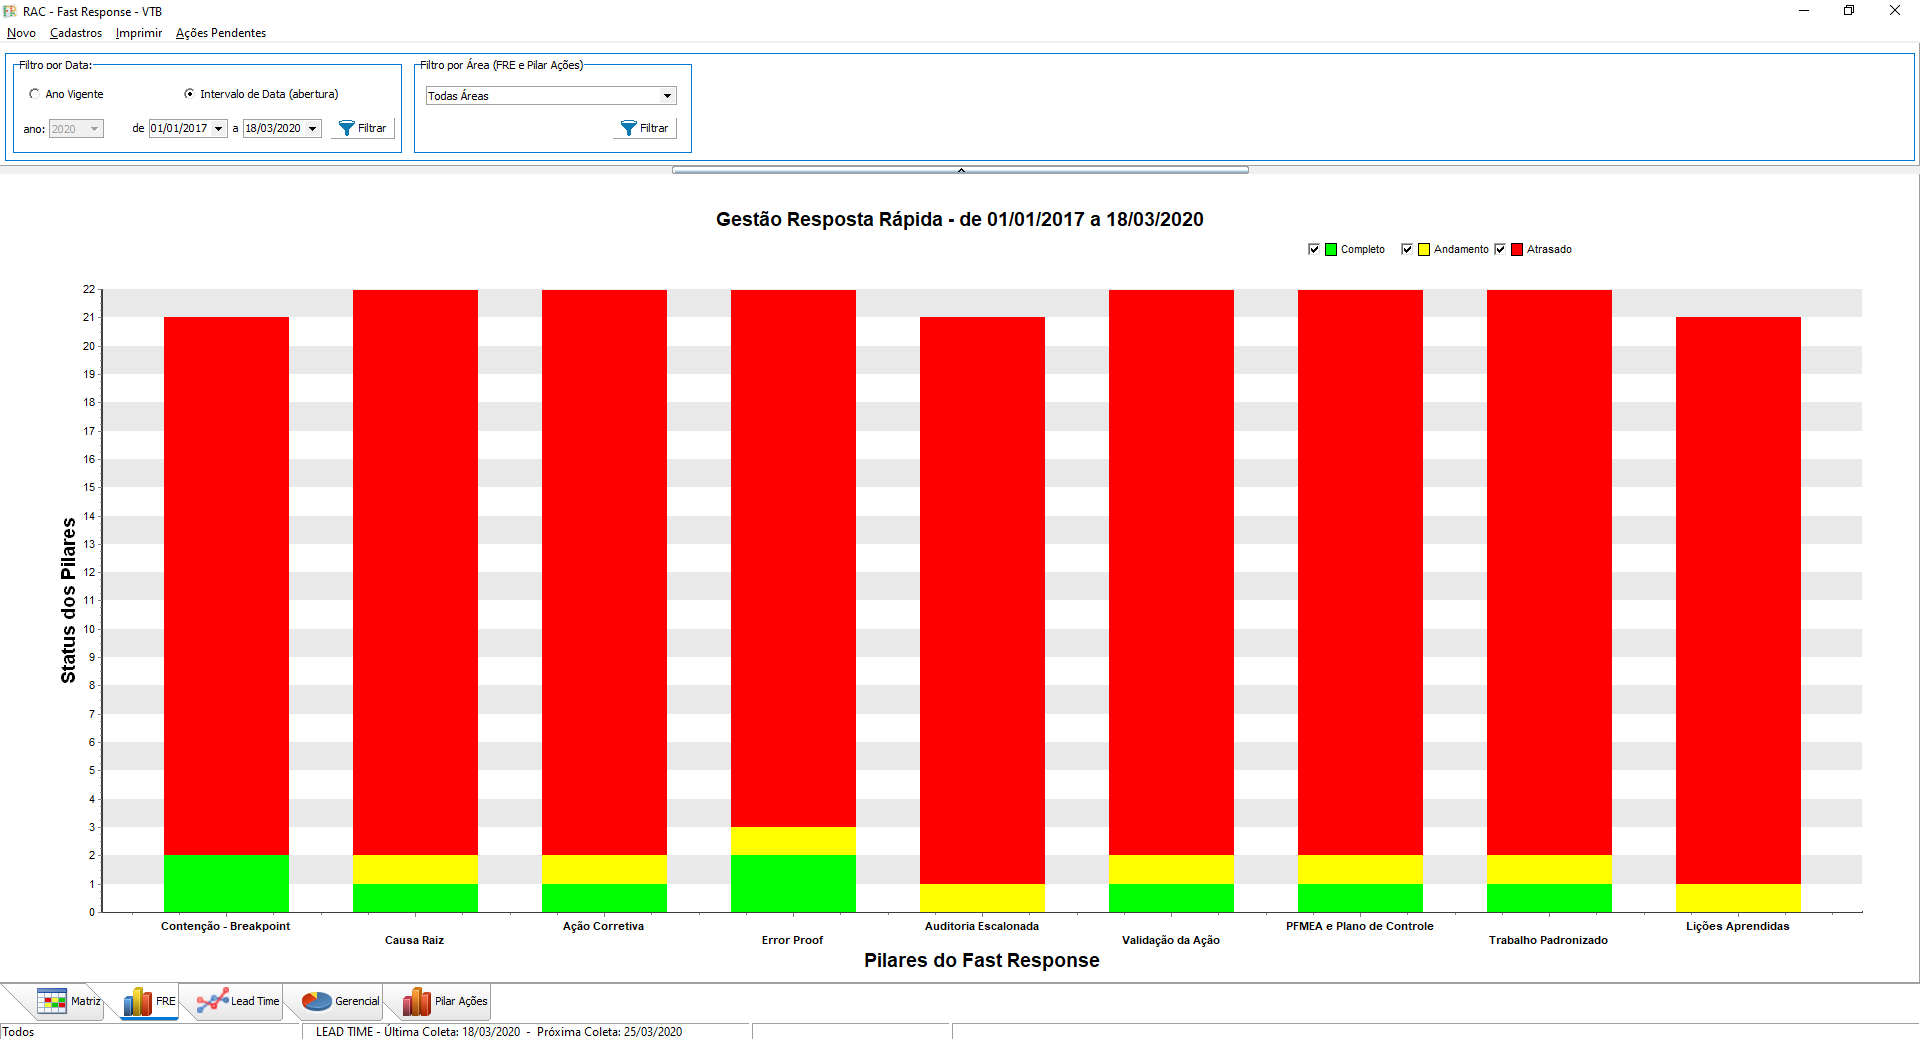Click the red bar of Validação da Ação
The image size is (1920, 1040).
tap(1171, 572)
